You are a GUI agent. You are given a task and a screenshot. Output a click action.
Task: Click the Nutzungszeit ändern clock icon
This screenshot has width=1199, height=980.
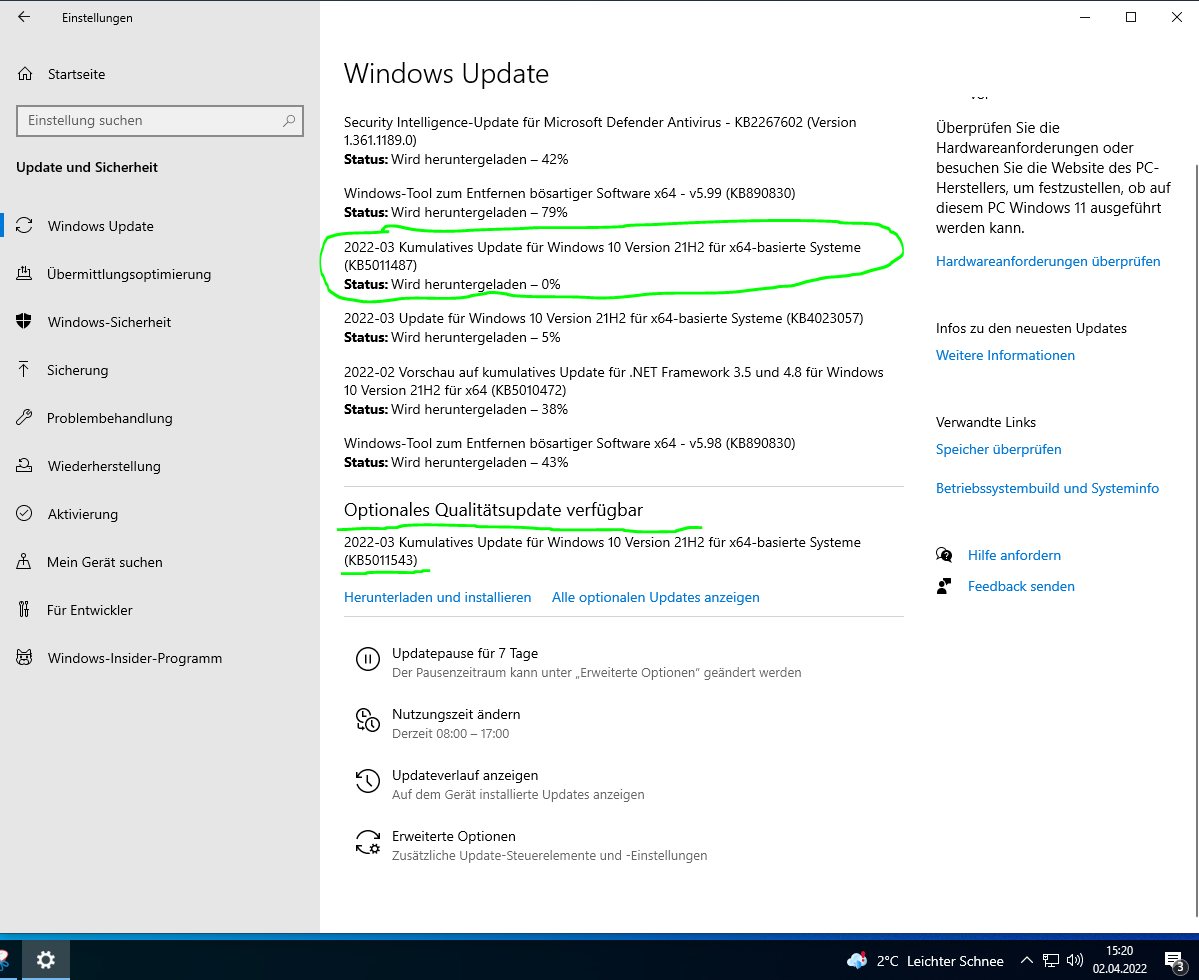pos(368,720)
